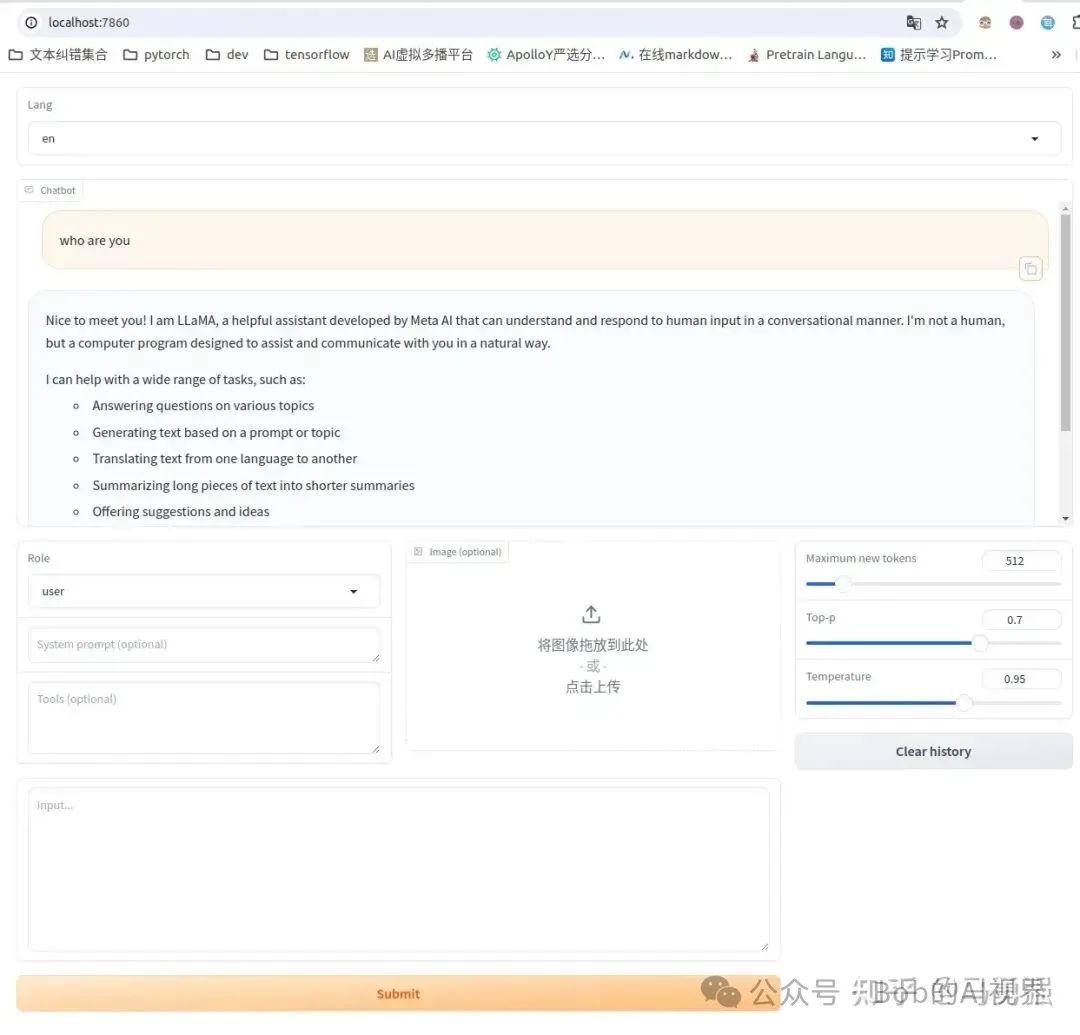Open the 在线markdow bookmark
Image resolution: width=1080 pixels, height=1035 pixels.
(676, 54)
